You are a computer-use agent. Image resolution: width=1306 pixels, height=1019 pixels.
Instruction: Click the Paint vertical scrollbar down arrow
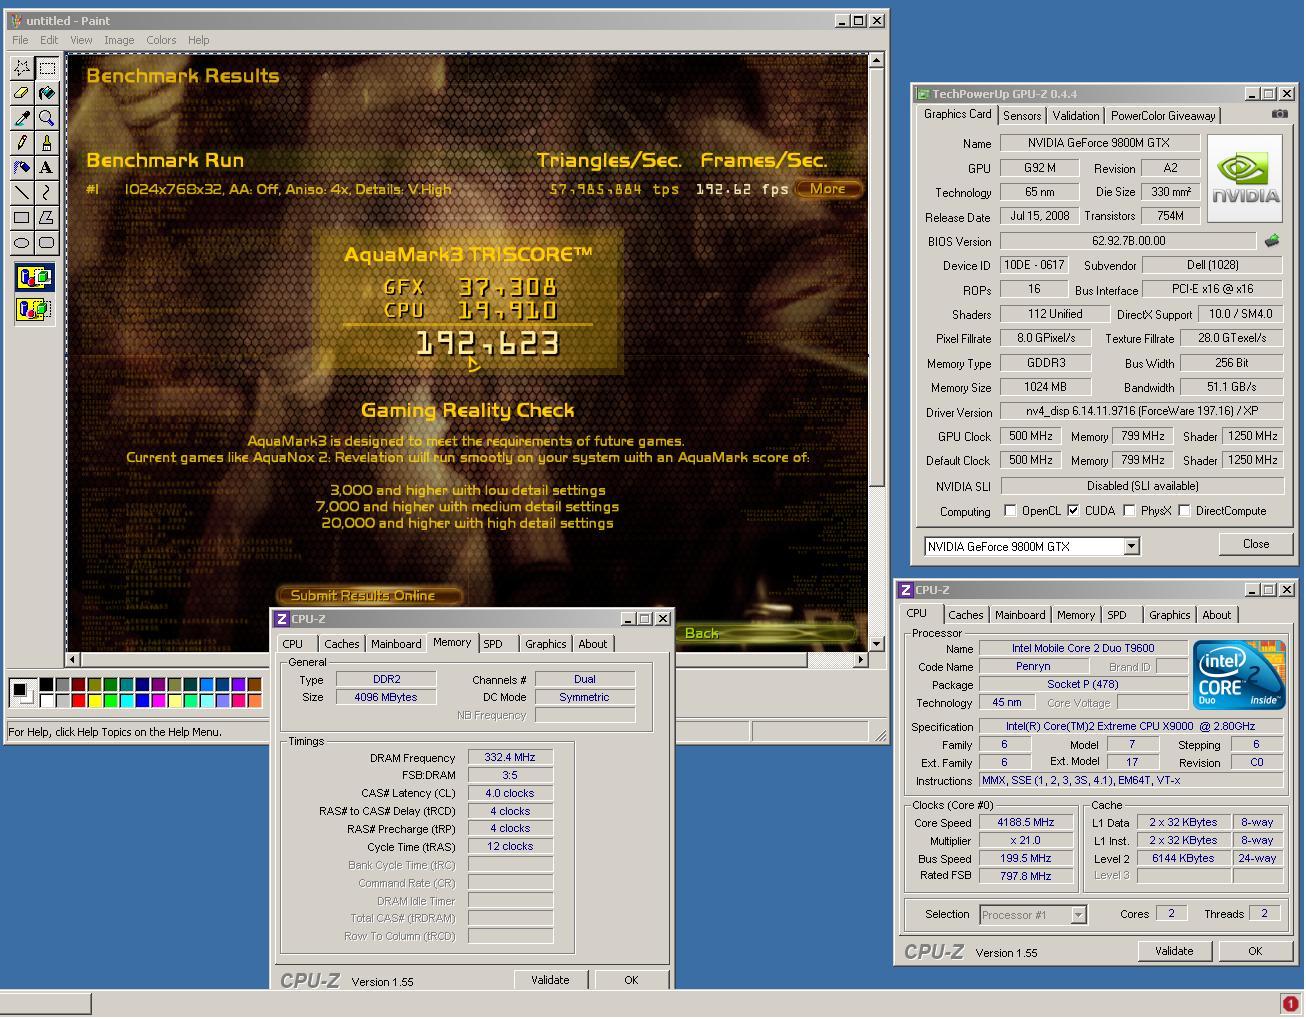[x=876, y=643]
